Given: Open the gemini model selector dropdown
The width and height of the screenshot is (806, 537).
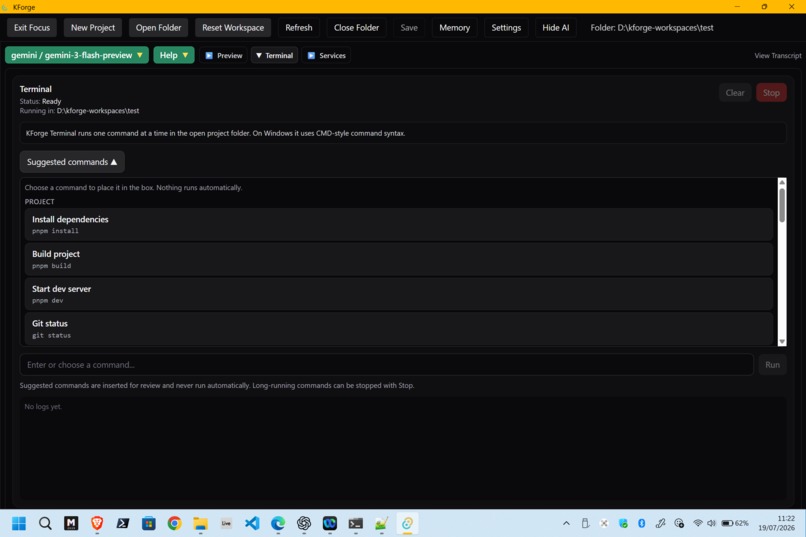Looking at the screenshot, I should pyautogui.click(x=77, y=55).
